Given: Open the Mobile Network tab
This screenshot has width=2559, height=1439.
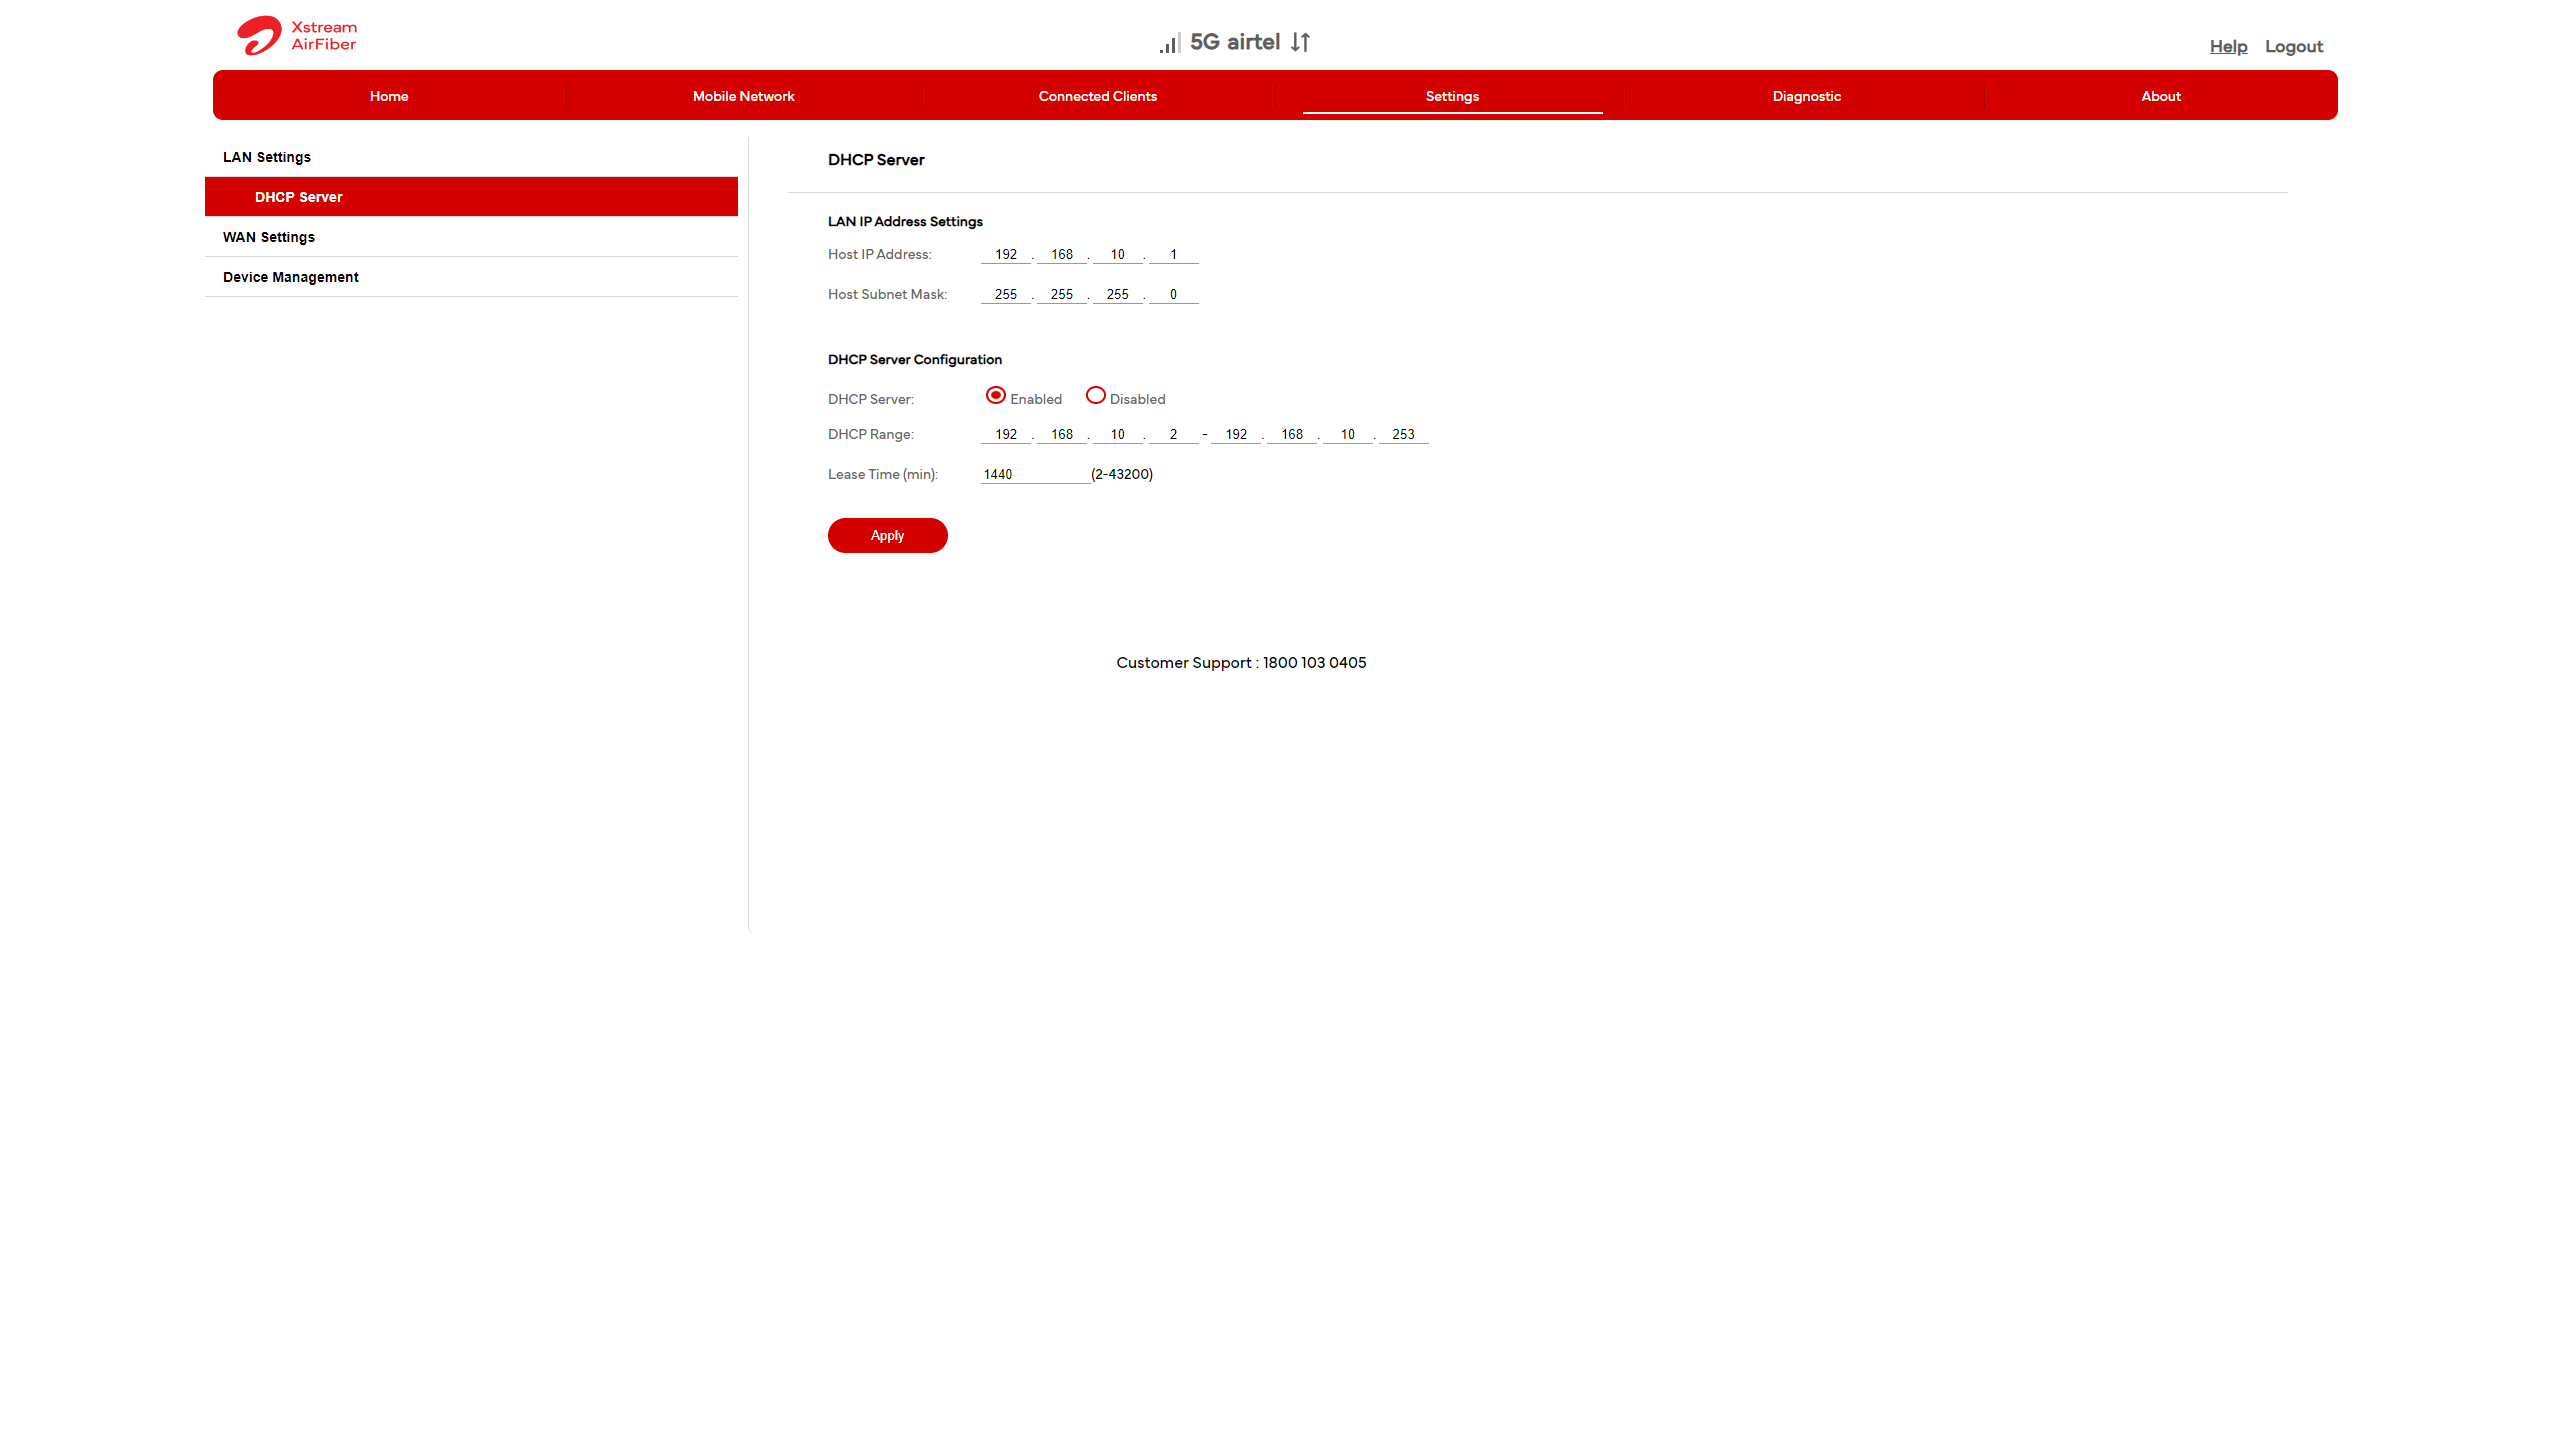Looking at the screenshot, I should [x=743, y=96].
